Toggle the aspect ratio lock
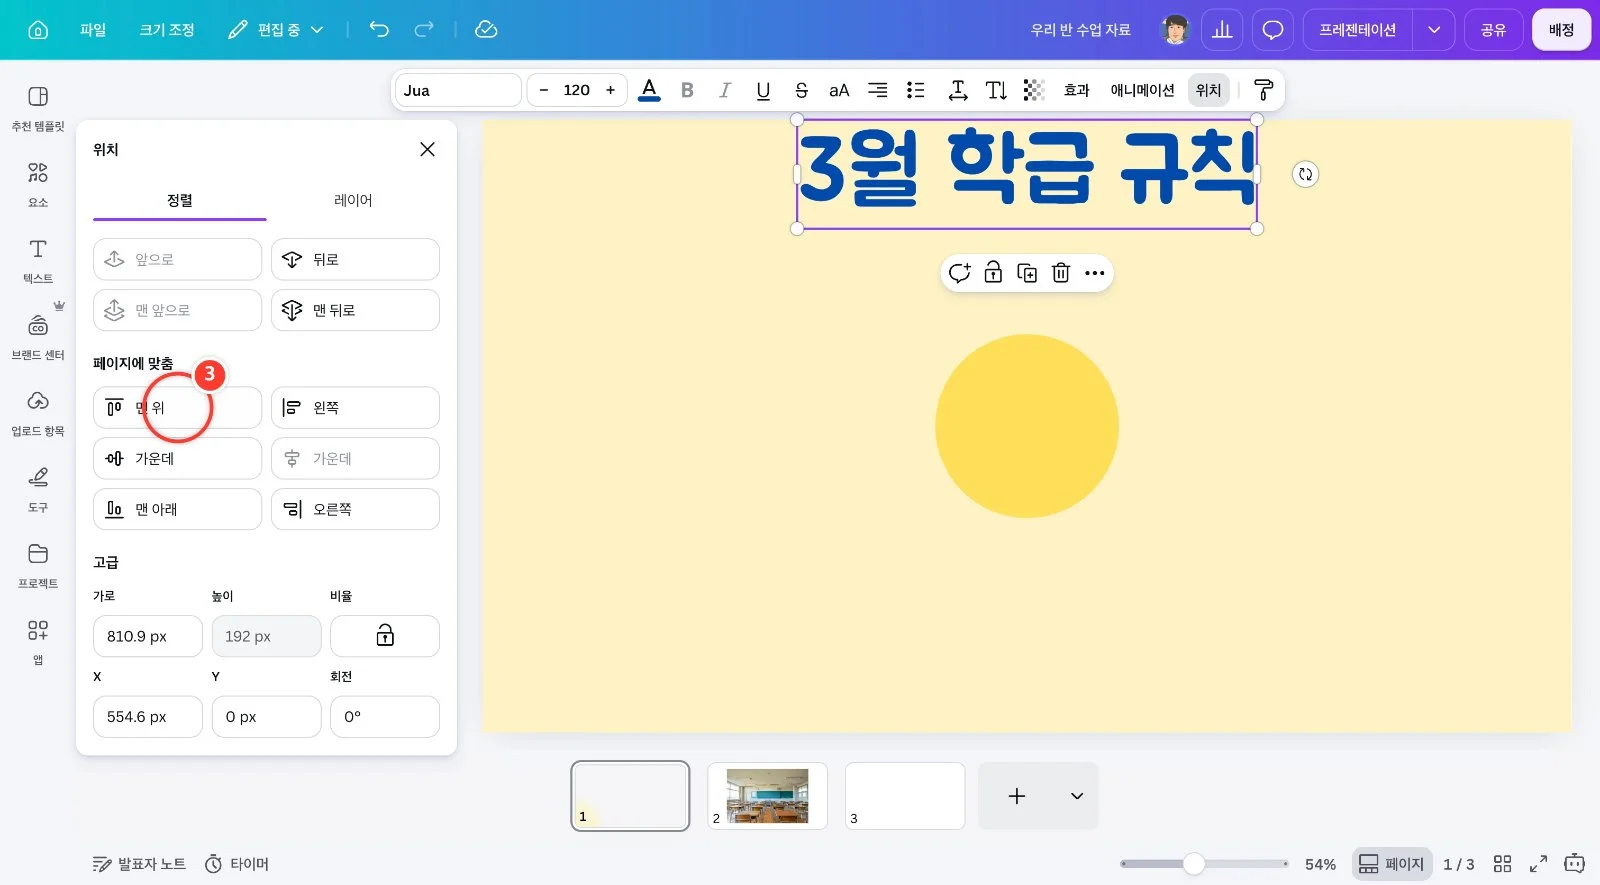The image size is (1600, 885). tap(385, 636)
